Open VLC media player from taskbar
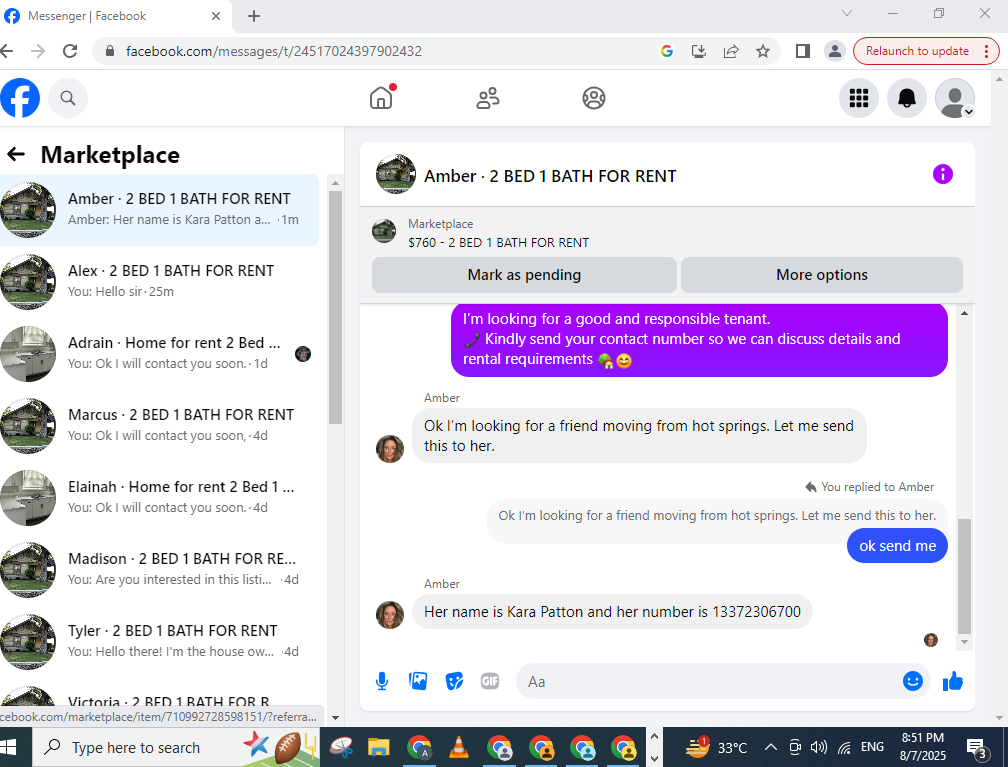 [458, 748]
